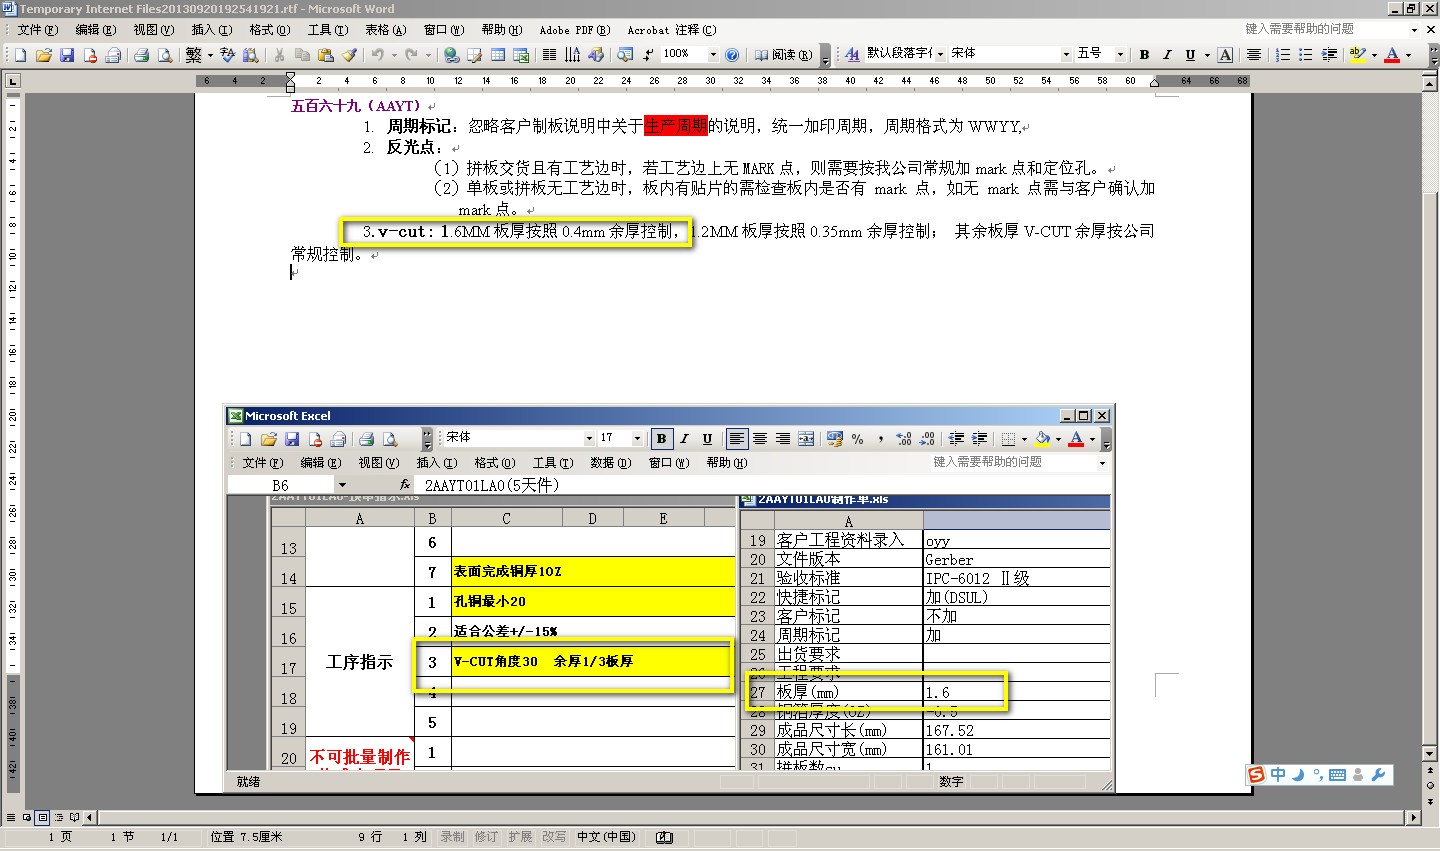Click the Sogou 中 input mode indicator
1440x851 pixels.
pyautogui.click(x=1278, y=775)
